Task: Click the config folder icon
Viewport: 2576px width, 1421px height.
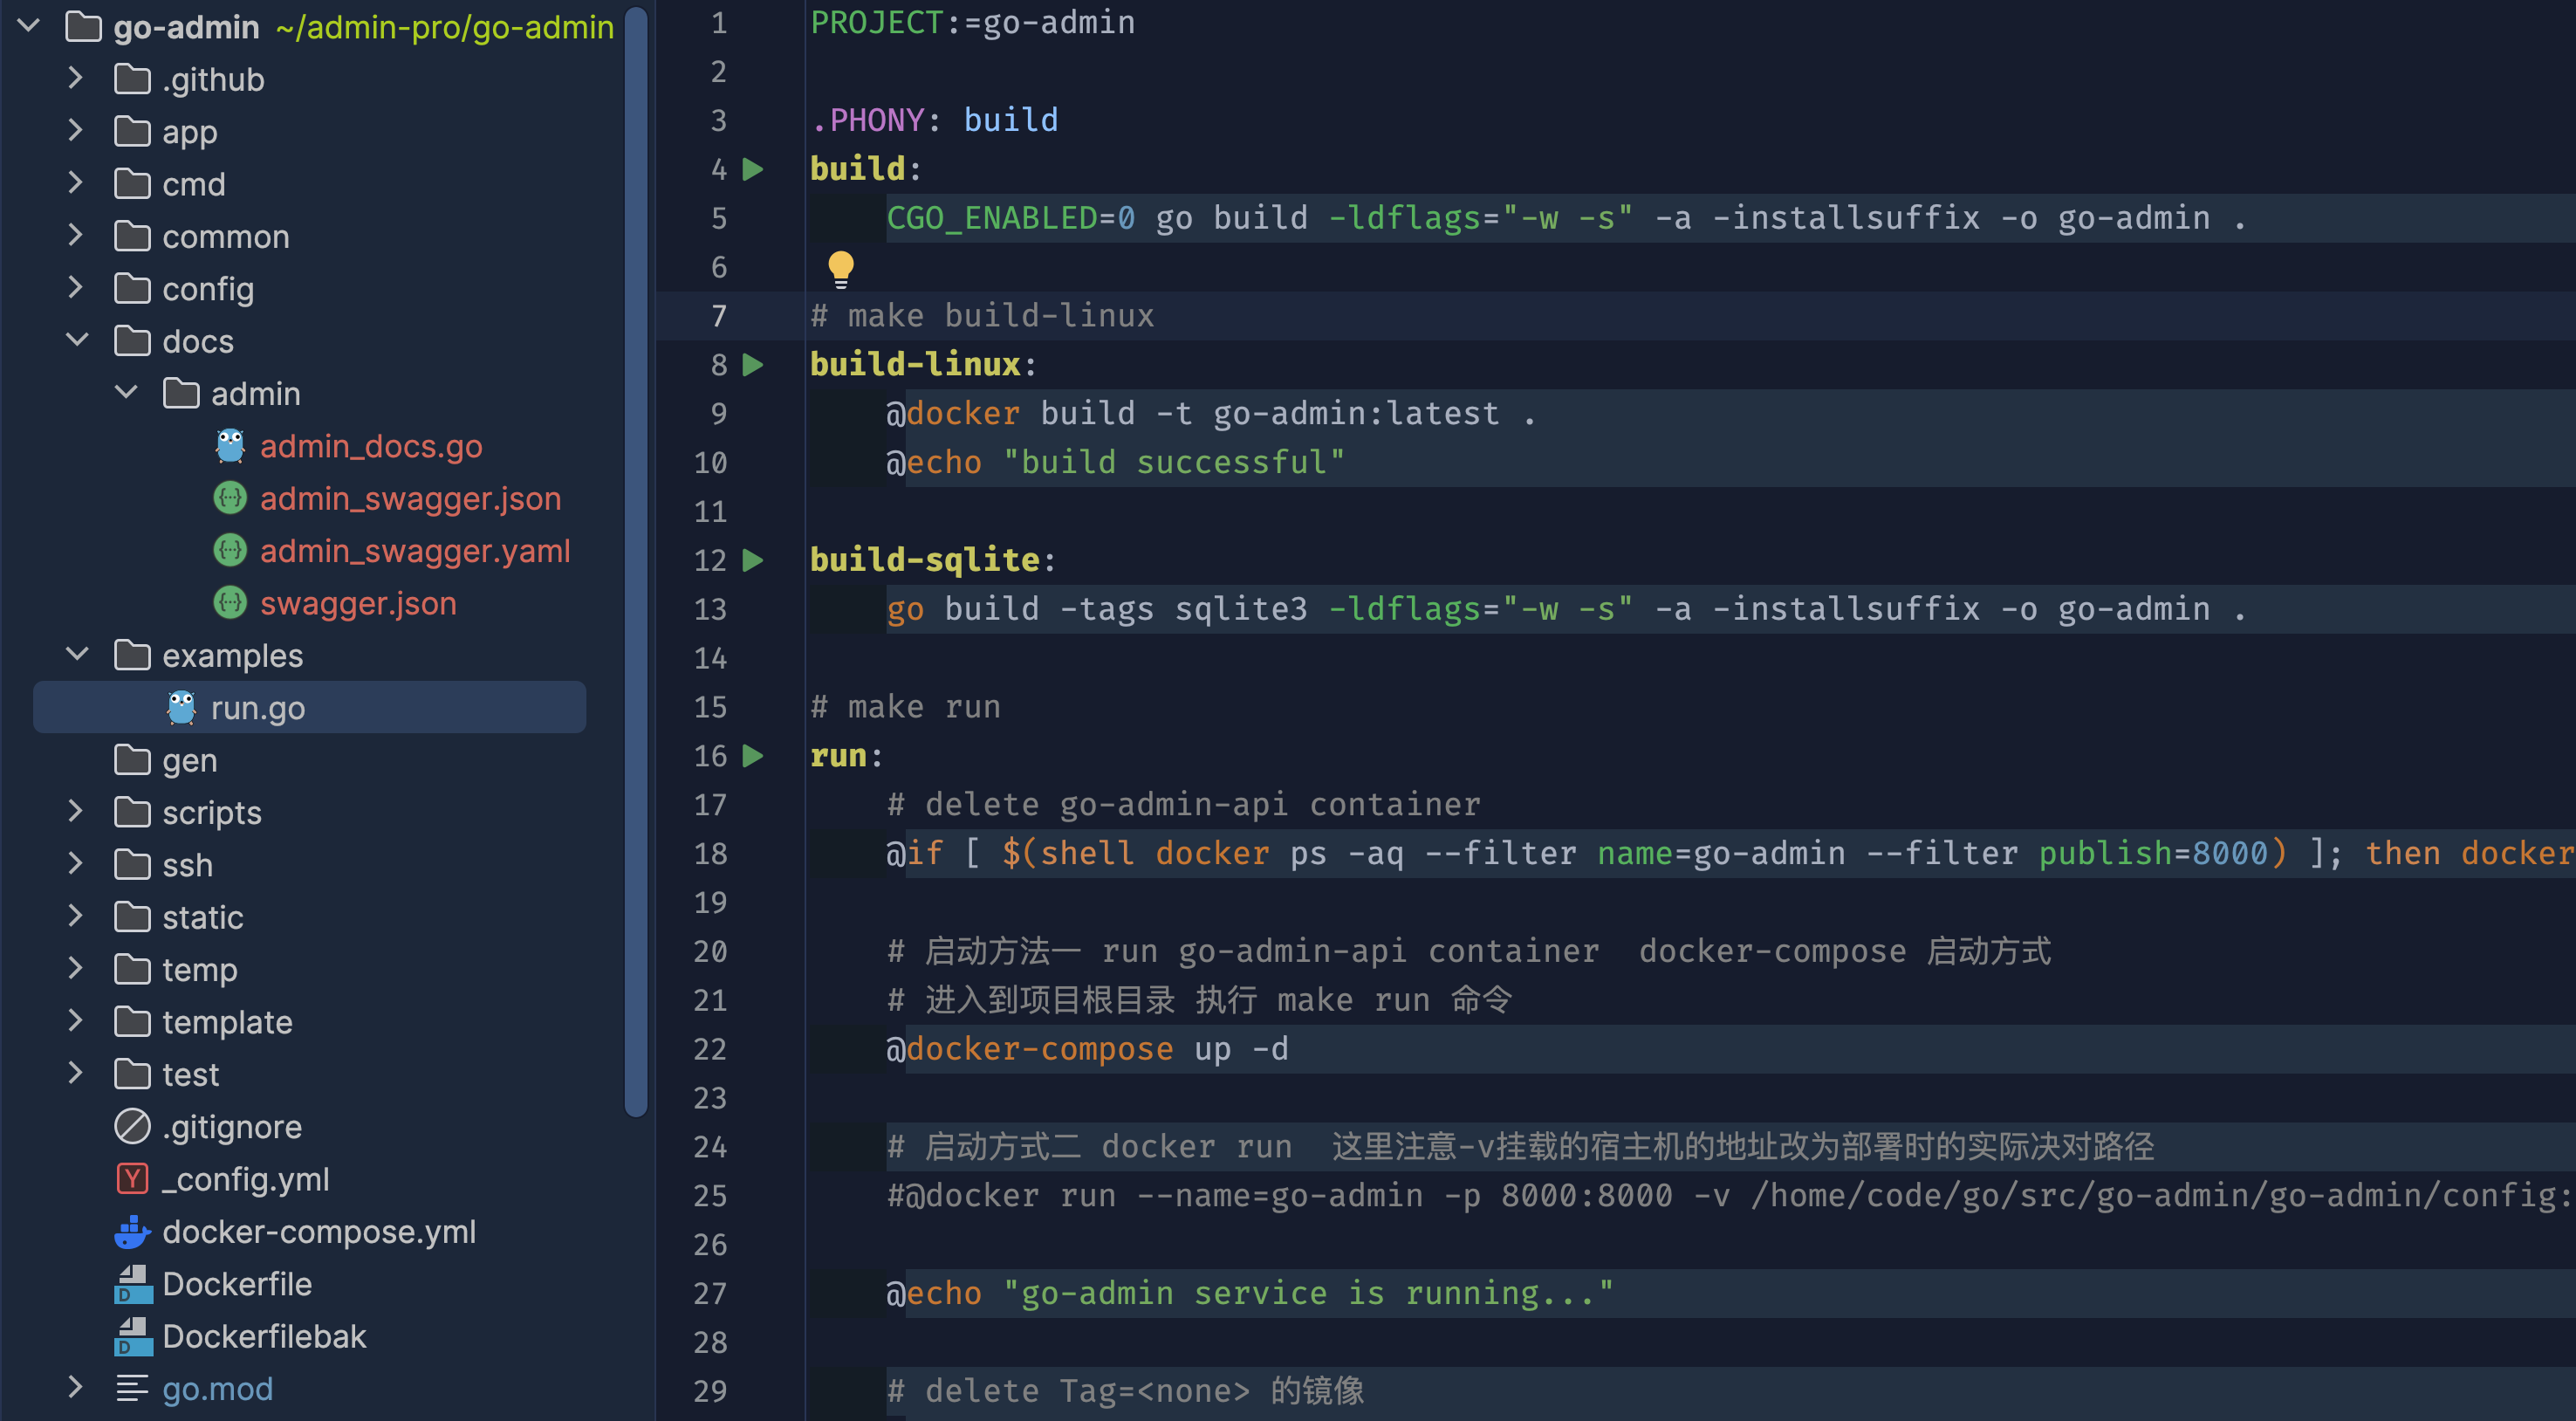Action: point(132,288)
